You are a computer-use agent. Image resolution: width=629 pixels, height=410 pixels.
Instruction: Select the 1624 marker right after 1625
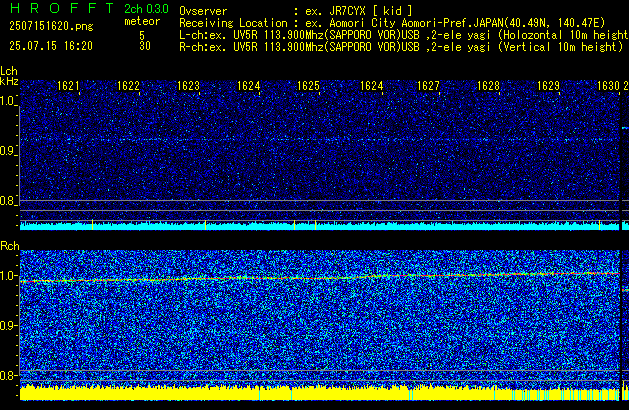371,86
